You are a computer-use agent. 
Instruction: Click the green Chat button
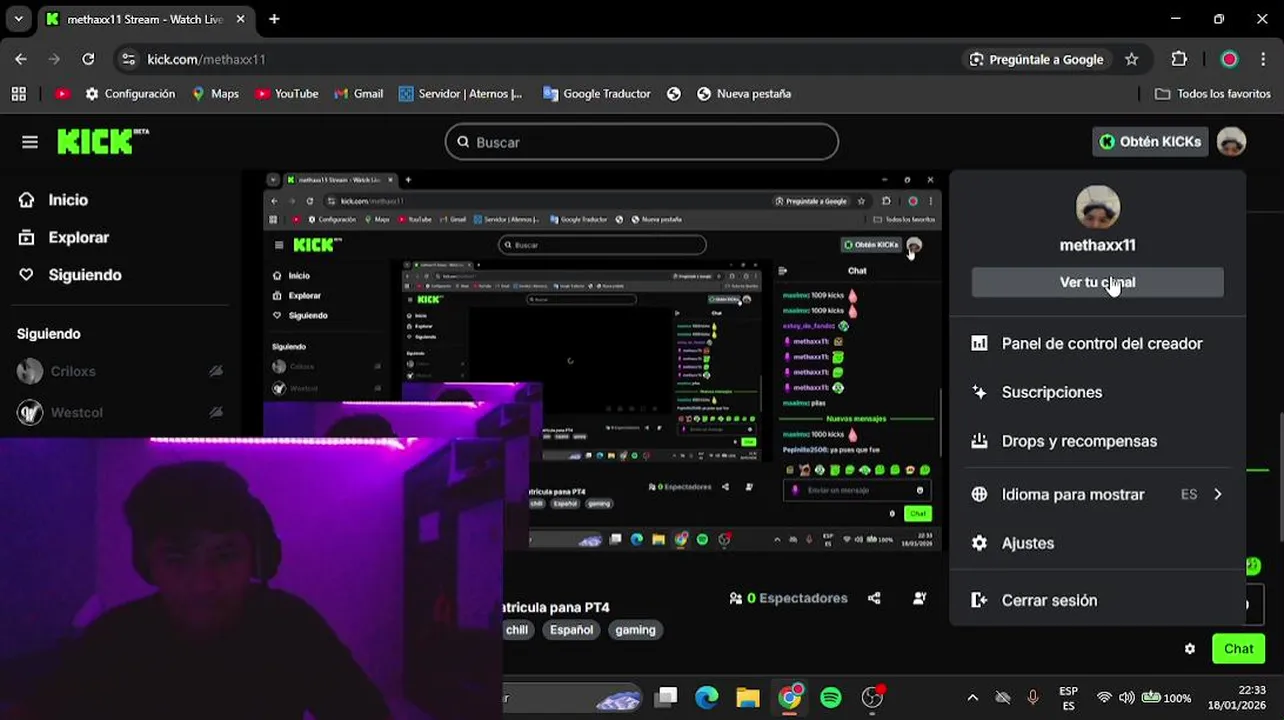1238,648
